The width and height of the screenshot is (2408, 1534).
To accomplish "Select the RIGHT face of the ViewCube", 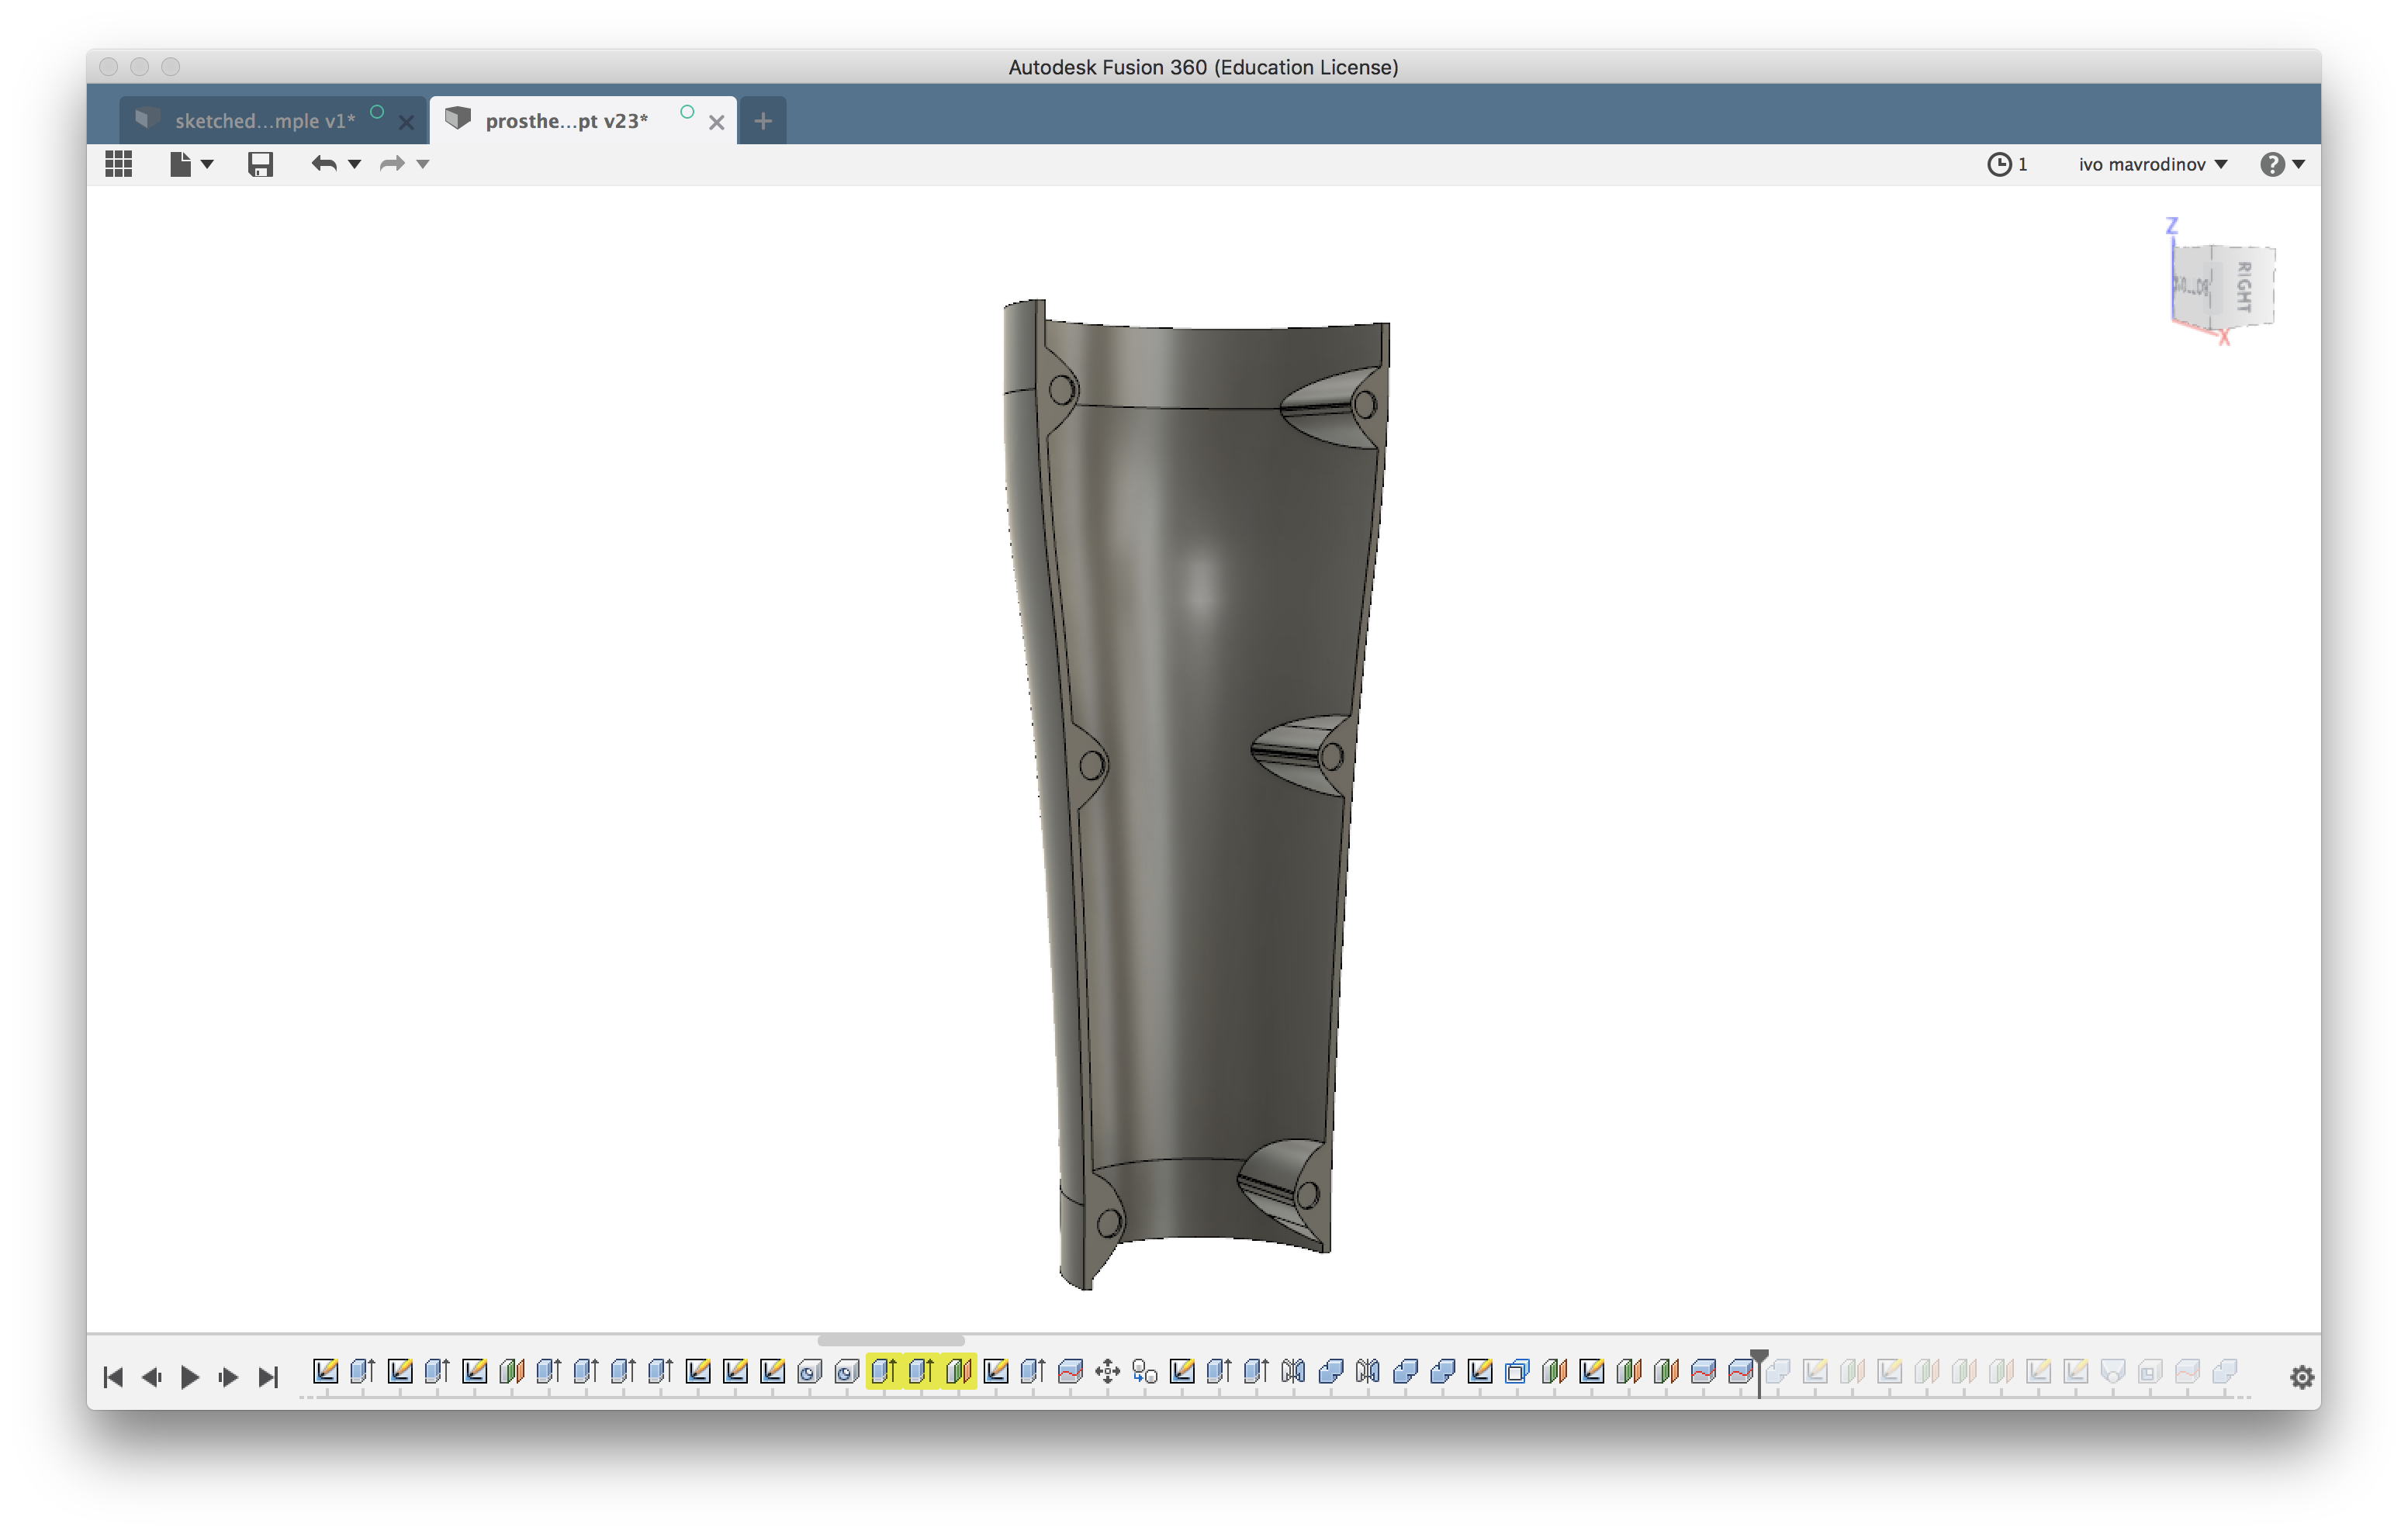I will (2244, 287).
